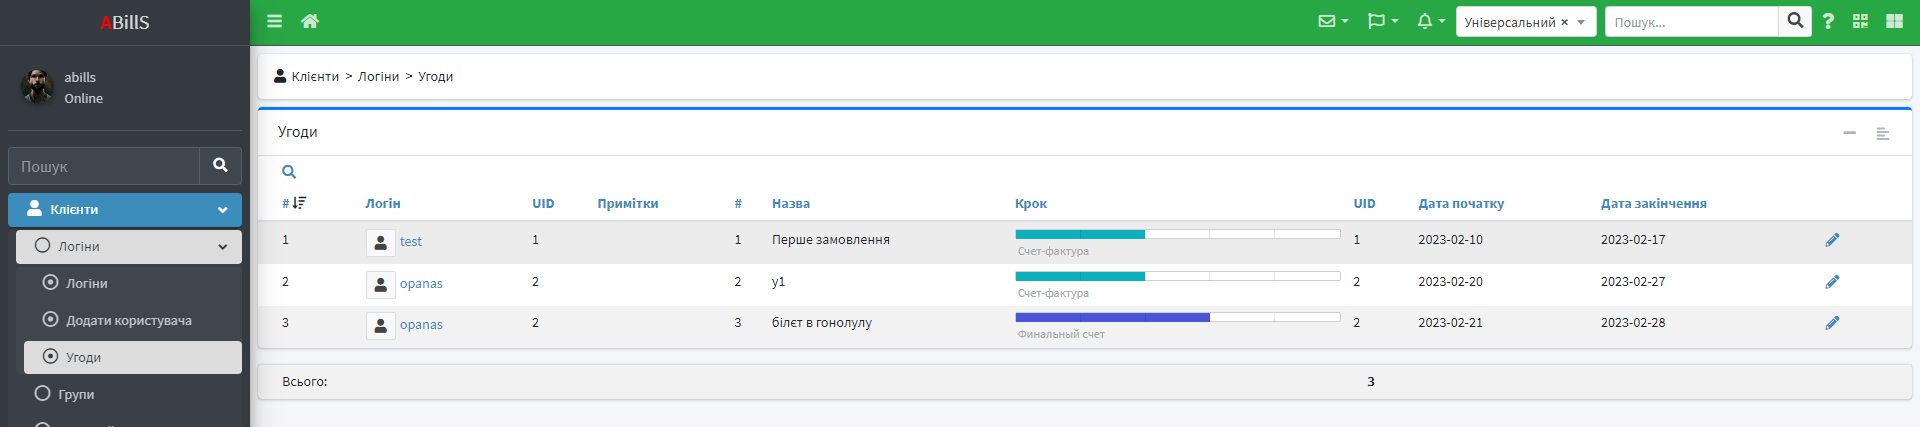
Task: Open Угоди in the sidebar menu
Action: point(83,357)
